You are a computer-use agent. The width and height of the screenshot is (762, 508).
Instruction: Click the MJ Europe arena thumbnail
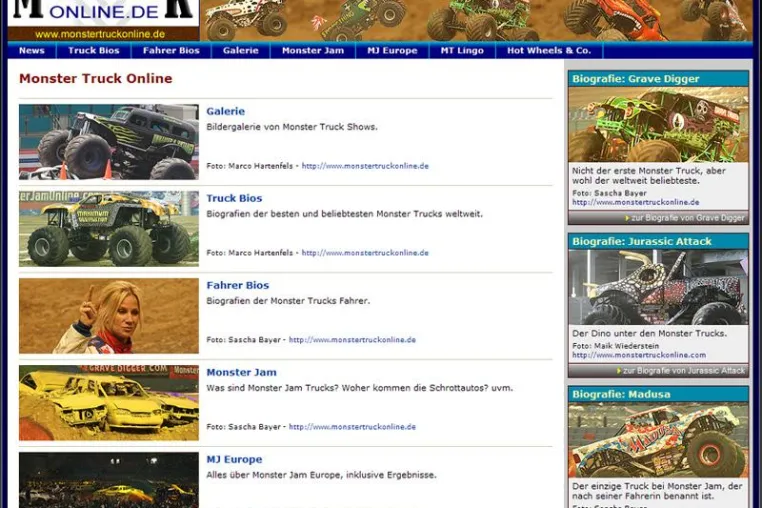(109, 480)
